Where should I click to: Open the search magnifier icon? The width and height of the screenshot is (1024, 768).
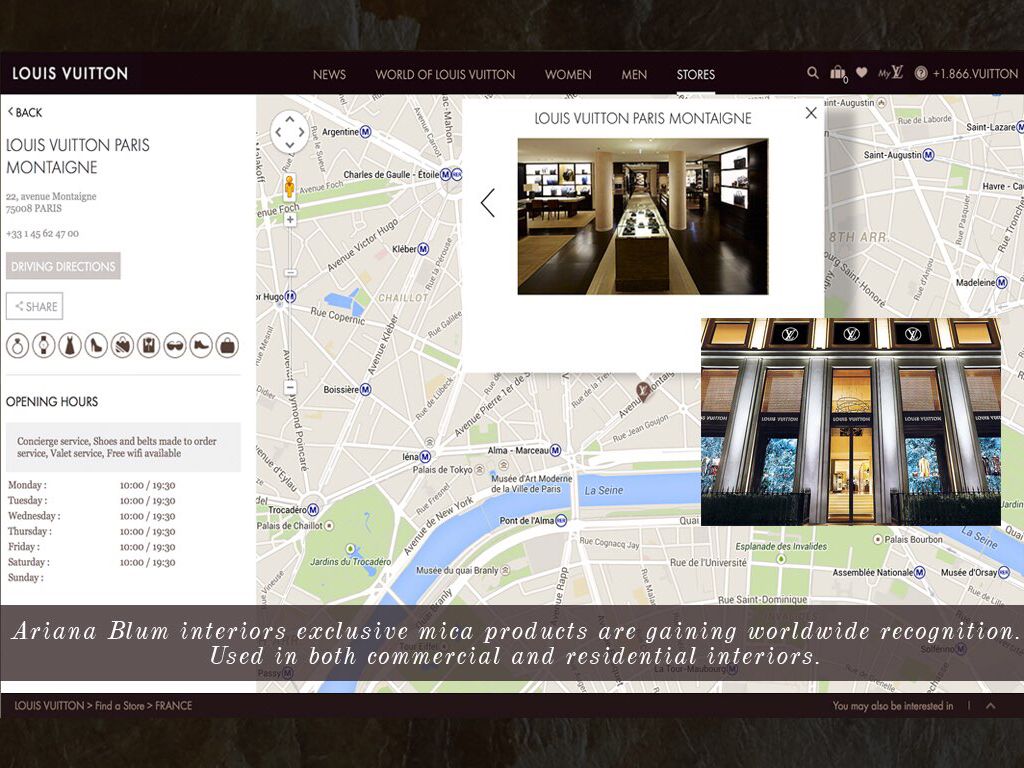tap(813, 73)
